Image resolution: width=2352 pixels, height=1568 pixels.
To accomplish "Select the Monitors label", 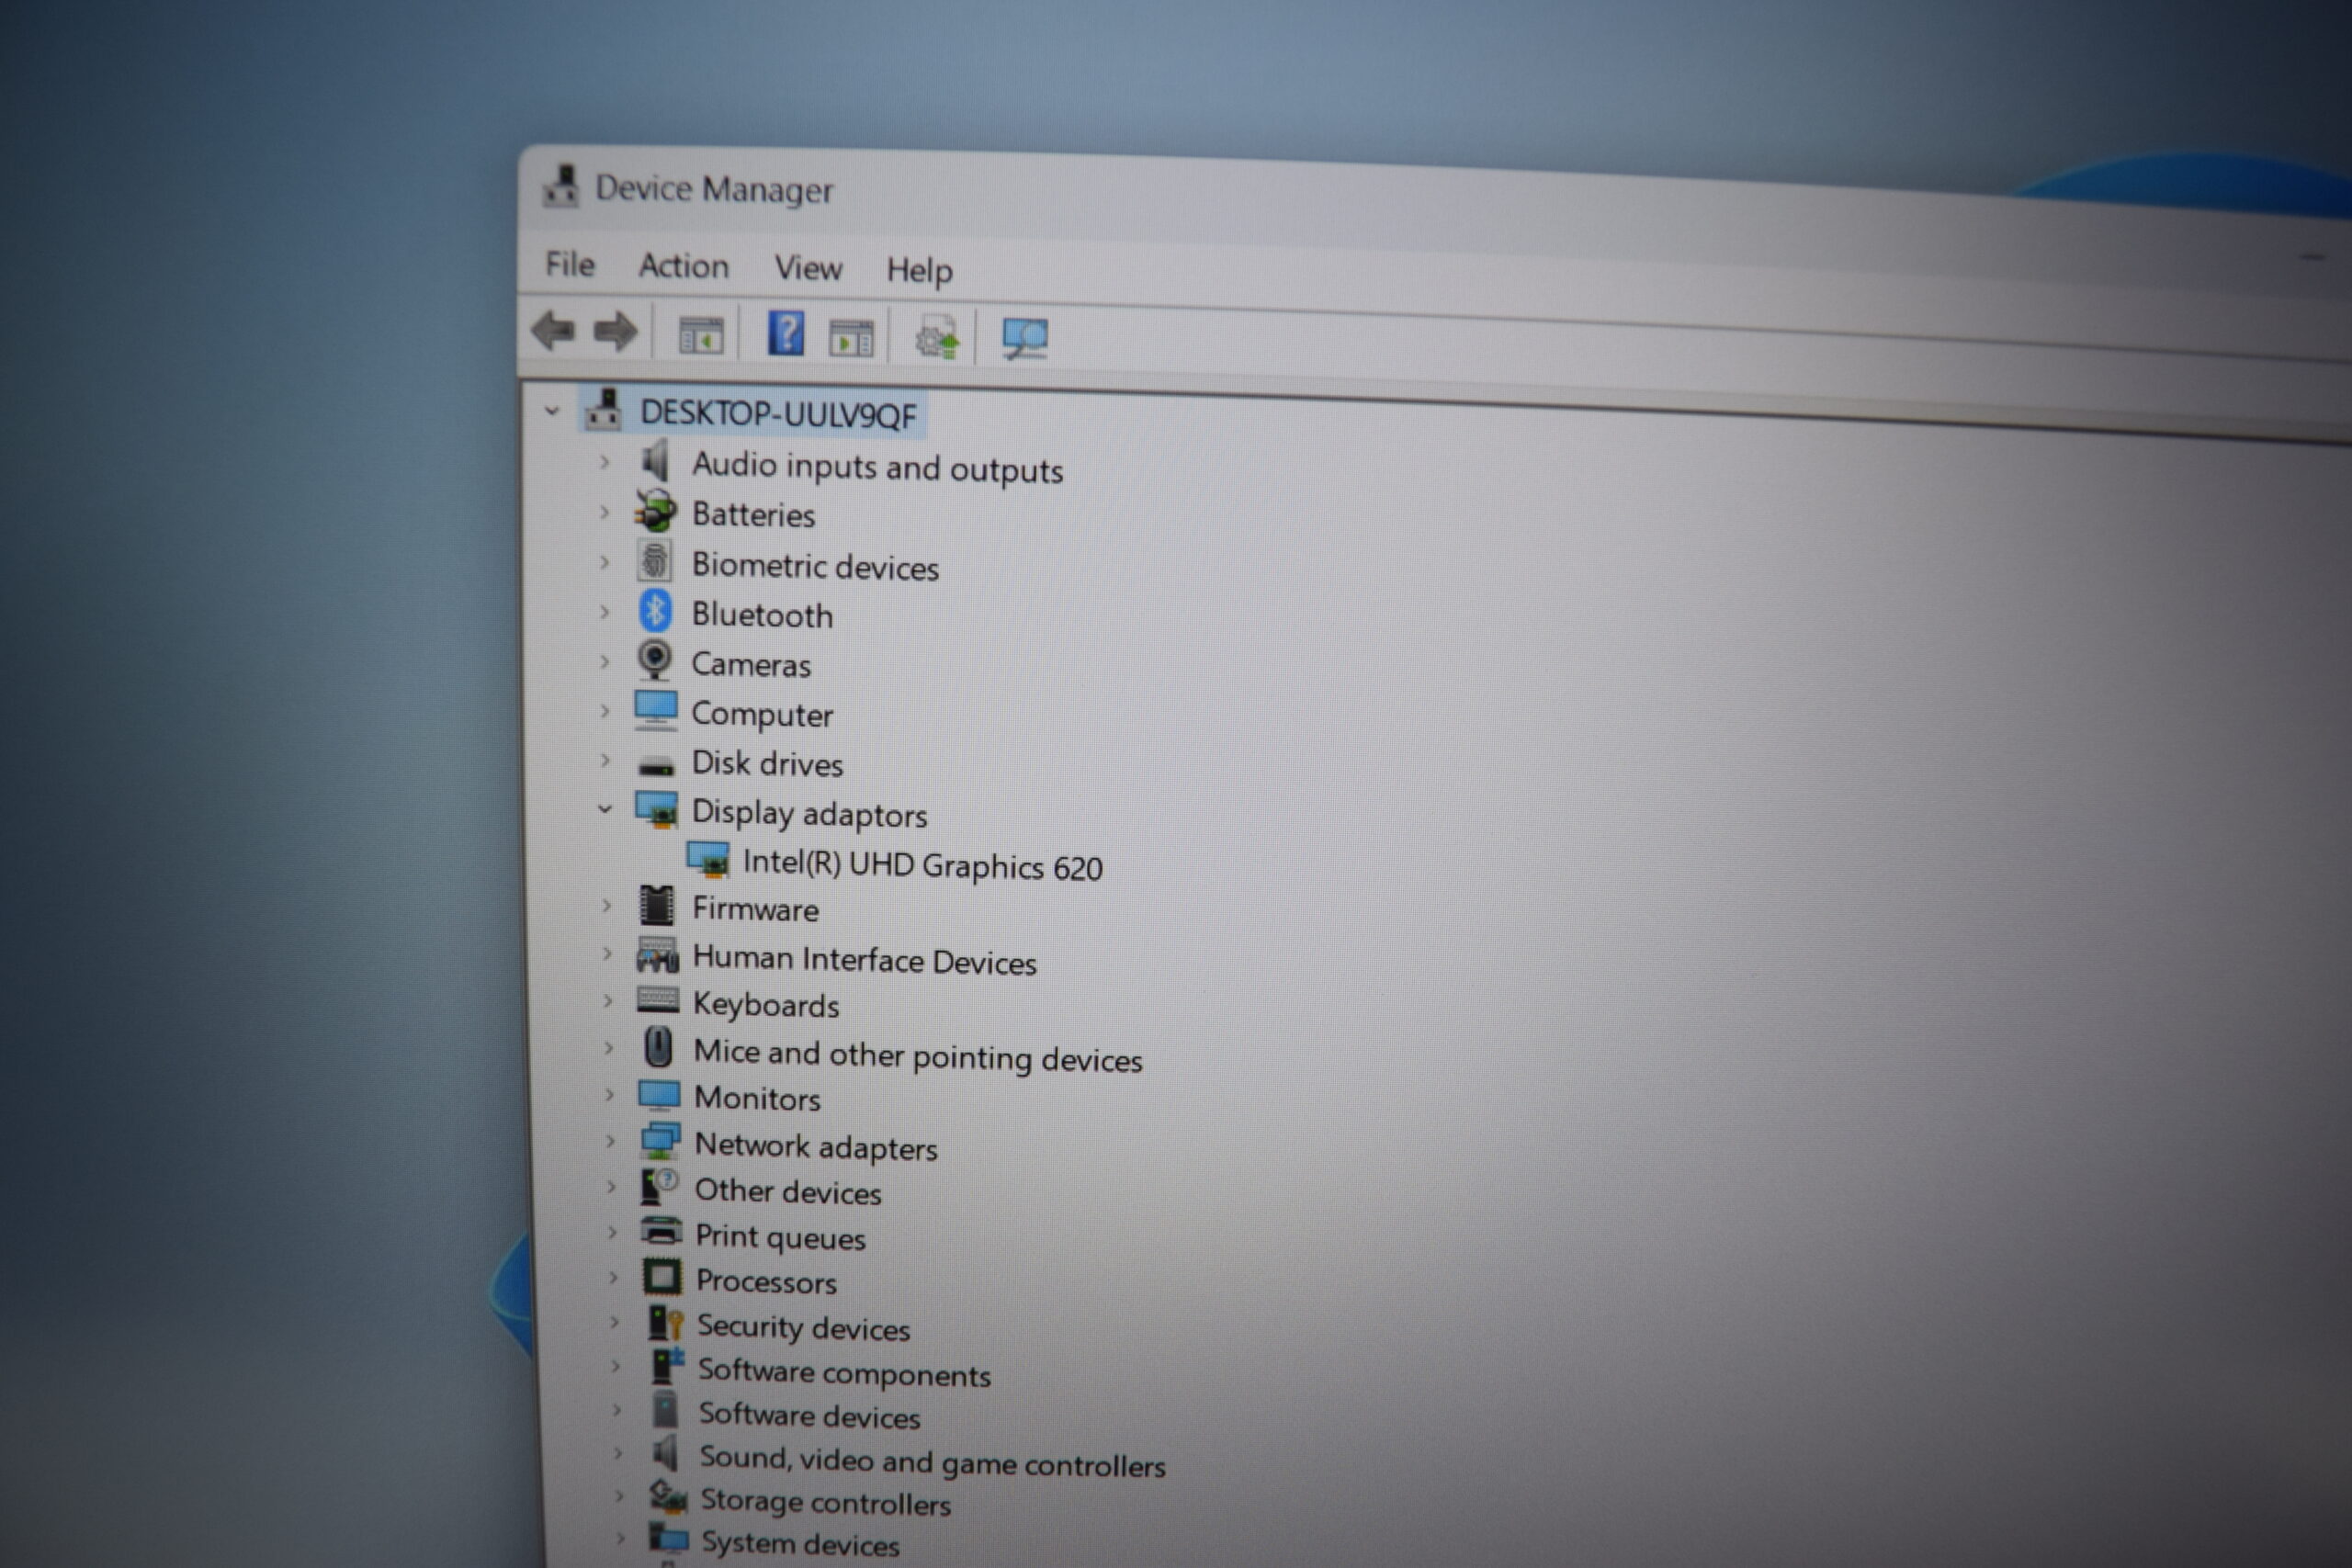I will (x=757, y=1099).
